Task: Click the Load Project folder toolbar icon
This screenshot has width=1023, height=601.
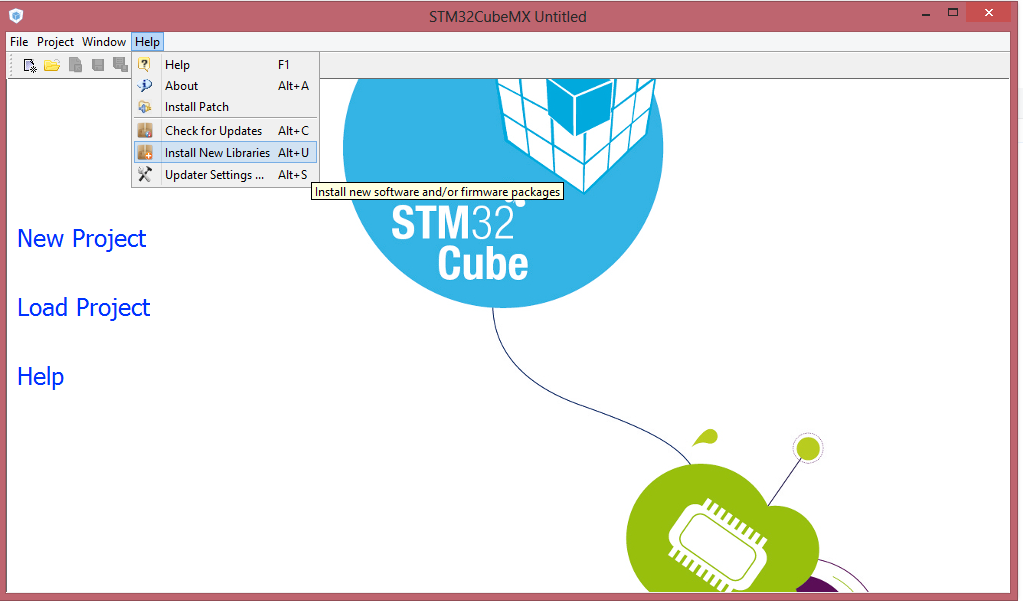Action: point(52,65)
